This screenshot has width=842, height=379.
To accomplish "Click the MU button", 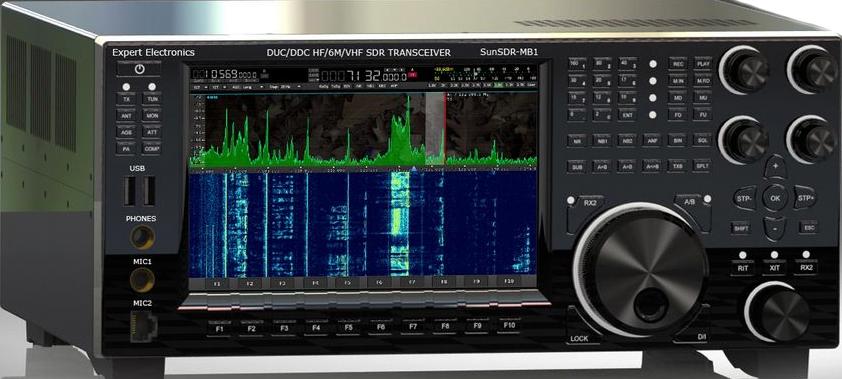I will click(702, 98).
